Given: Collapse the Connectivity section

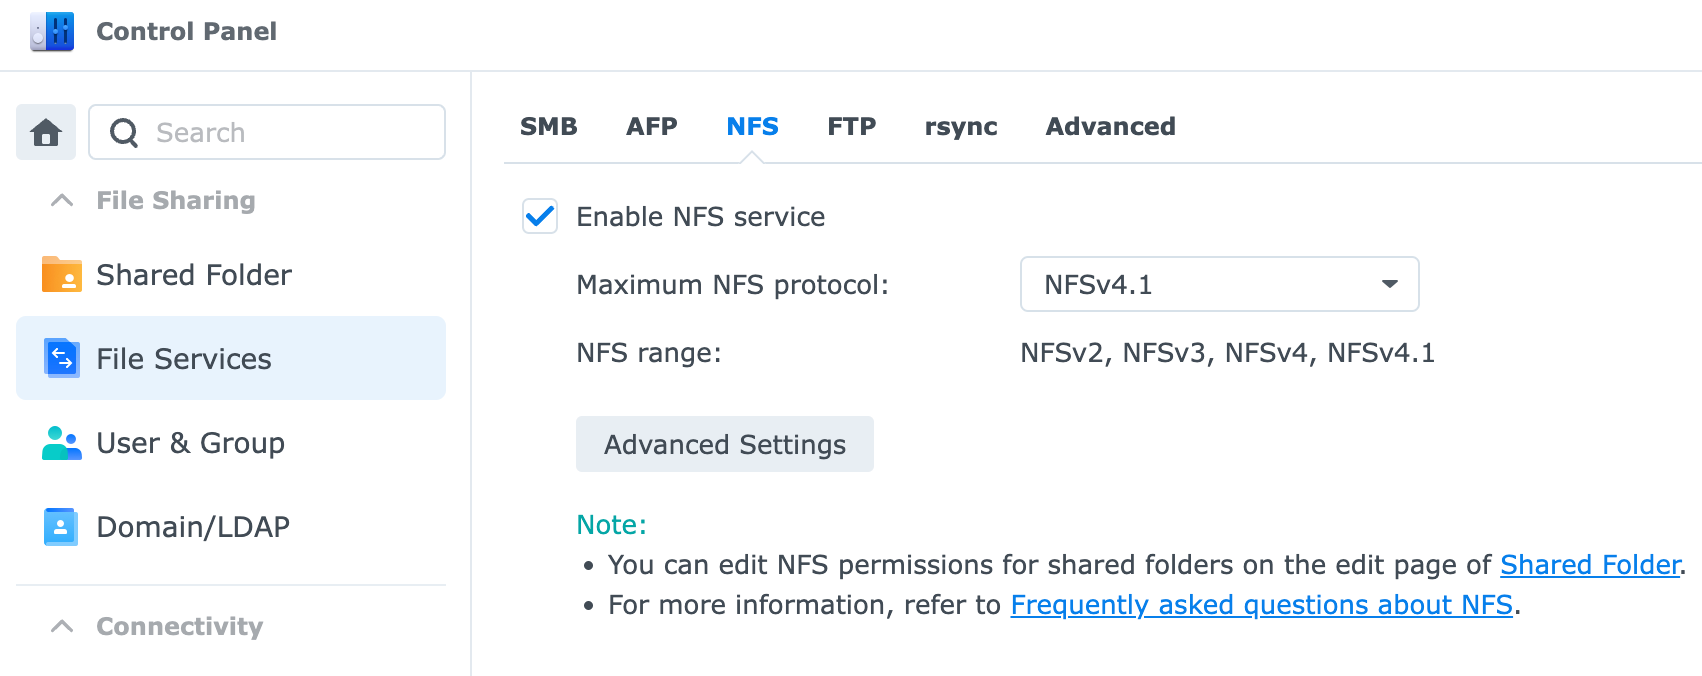Looking at the screenshot, I should (62, 626).
